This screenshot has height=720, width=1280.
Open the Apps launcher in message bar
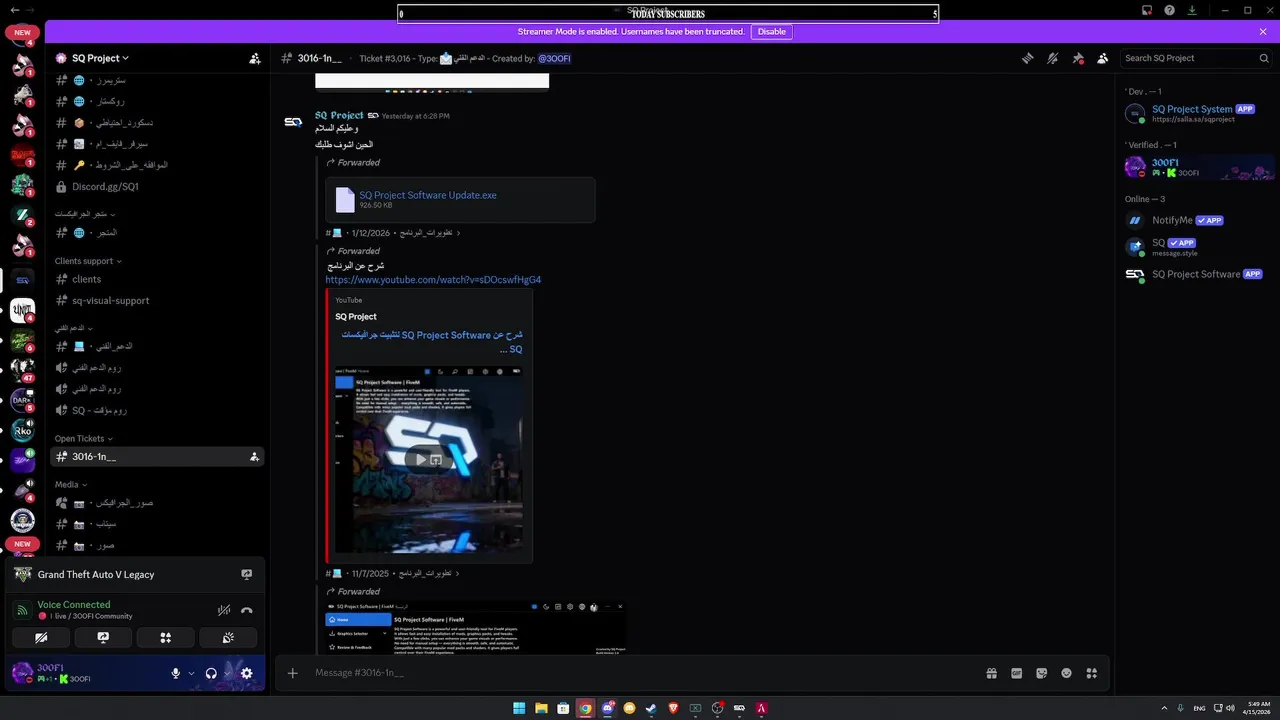(1092, 673)
